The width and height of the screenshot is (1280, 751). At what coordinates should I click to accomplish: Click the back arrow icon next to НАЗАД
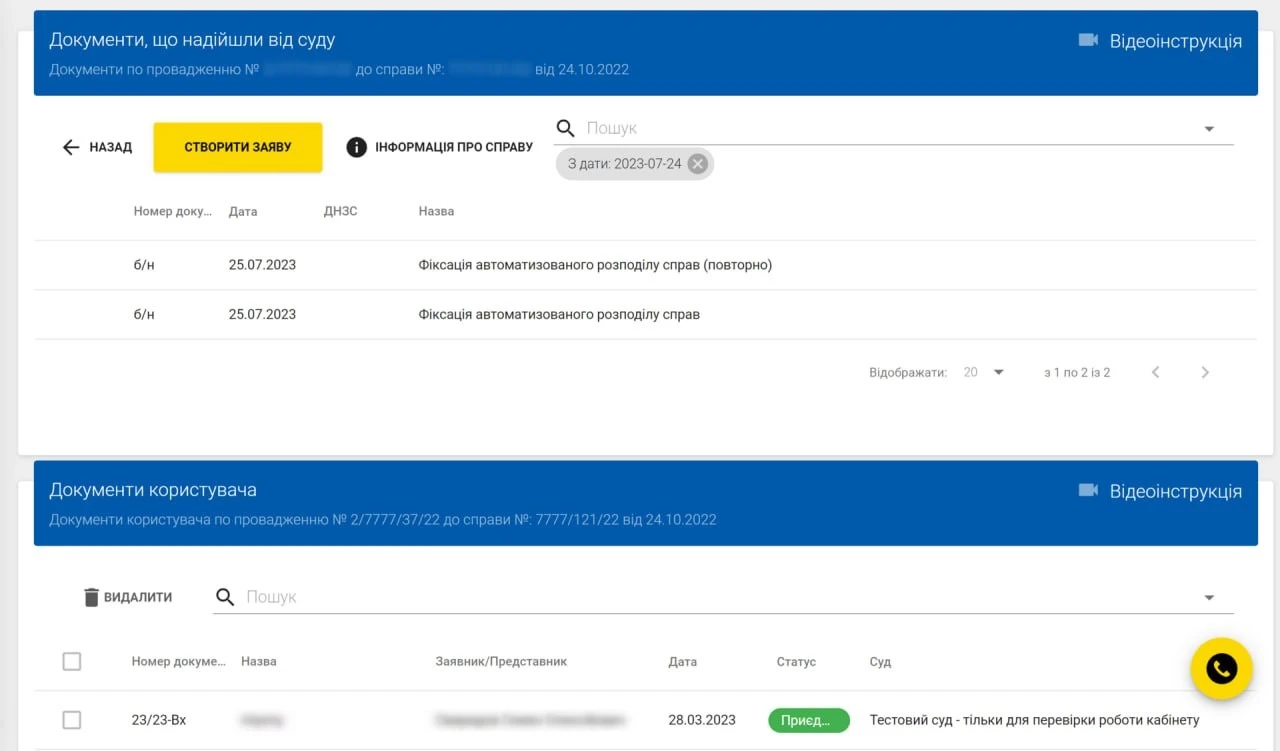(x=71, y=147)
